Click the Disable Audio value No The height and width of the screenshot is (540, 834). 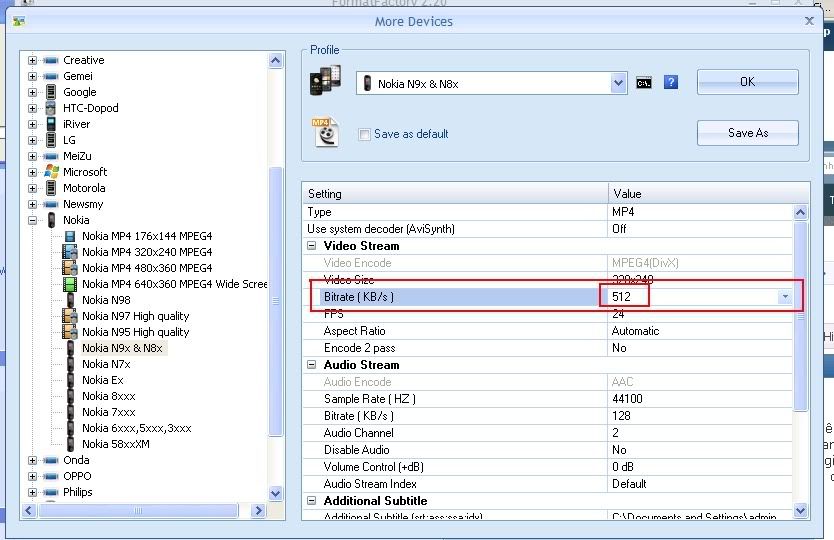pos(619,450)
